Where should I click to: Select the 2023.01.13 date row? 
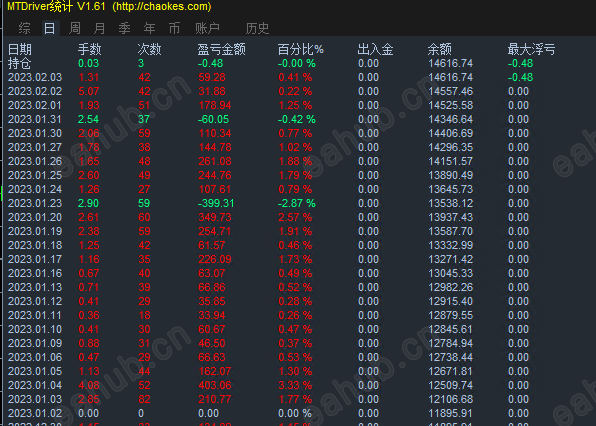(35, 287)
